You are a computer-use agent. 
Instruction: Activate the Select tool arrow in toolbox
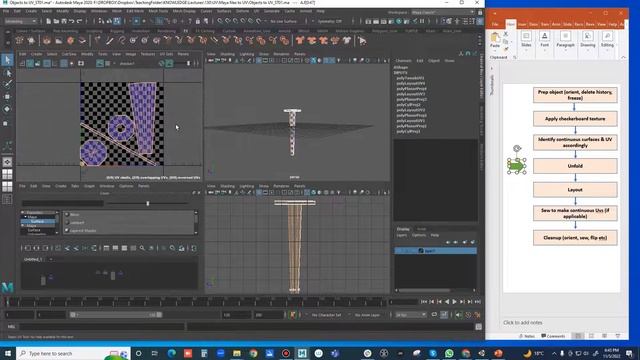pyautogui.click(x=7, y=60)
